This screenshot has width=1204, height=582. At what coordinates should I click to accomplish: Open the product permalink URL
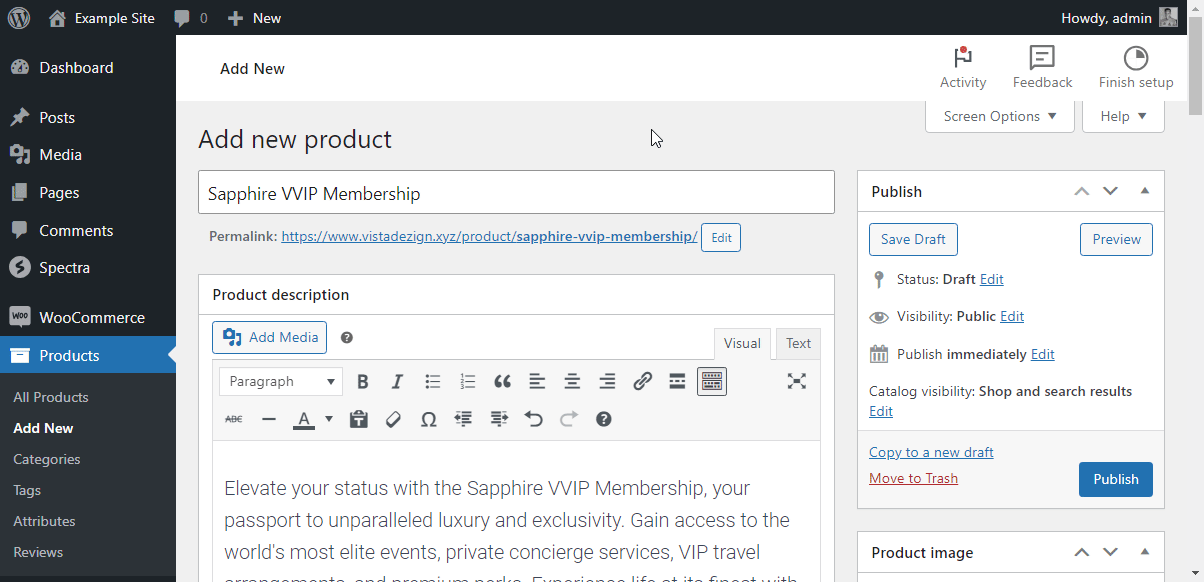coord(489,237)
